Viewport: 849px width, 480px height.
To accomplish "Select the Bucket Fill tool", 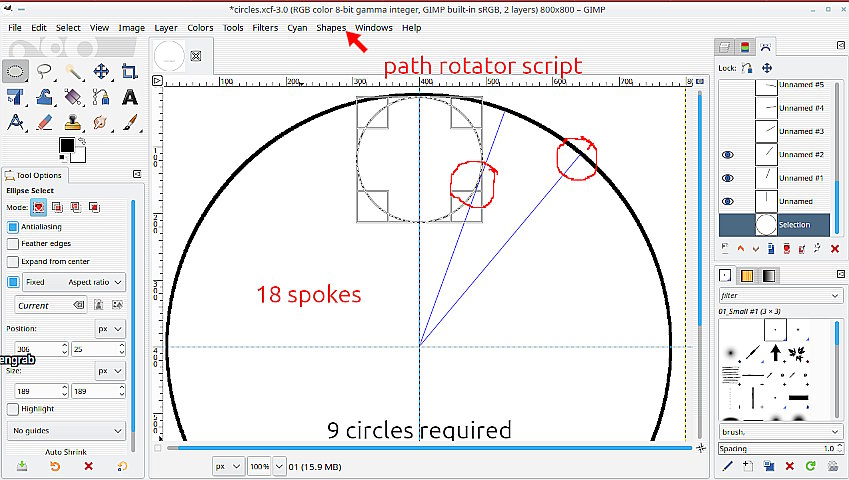I will tap(73, 97).
